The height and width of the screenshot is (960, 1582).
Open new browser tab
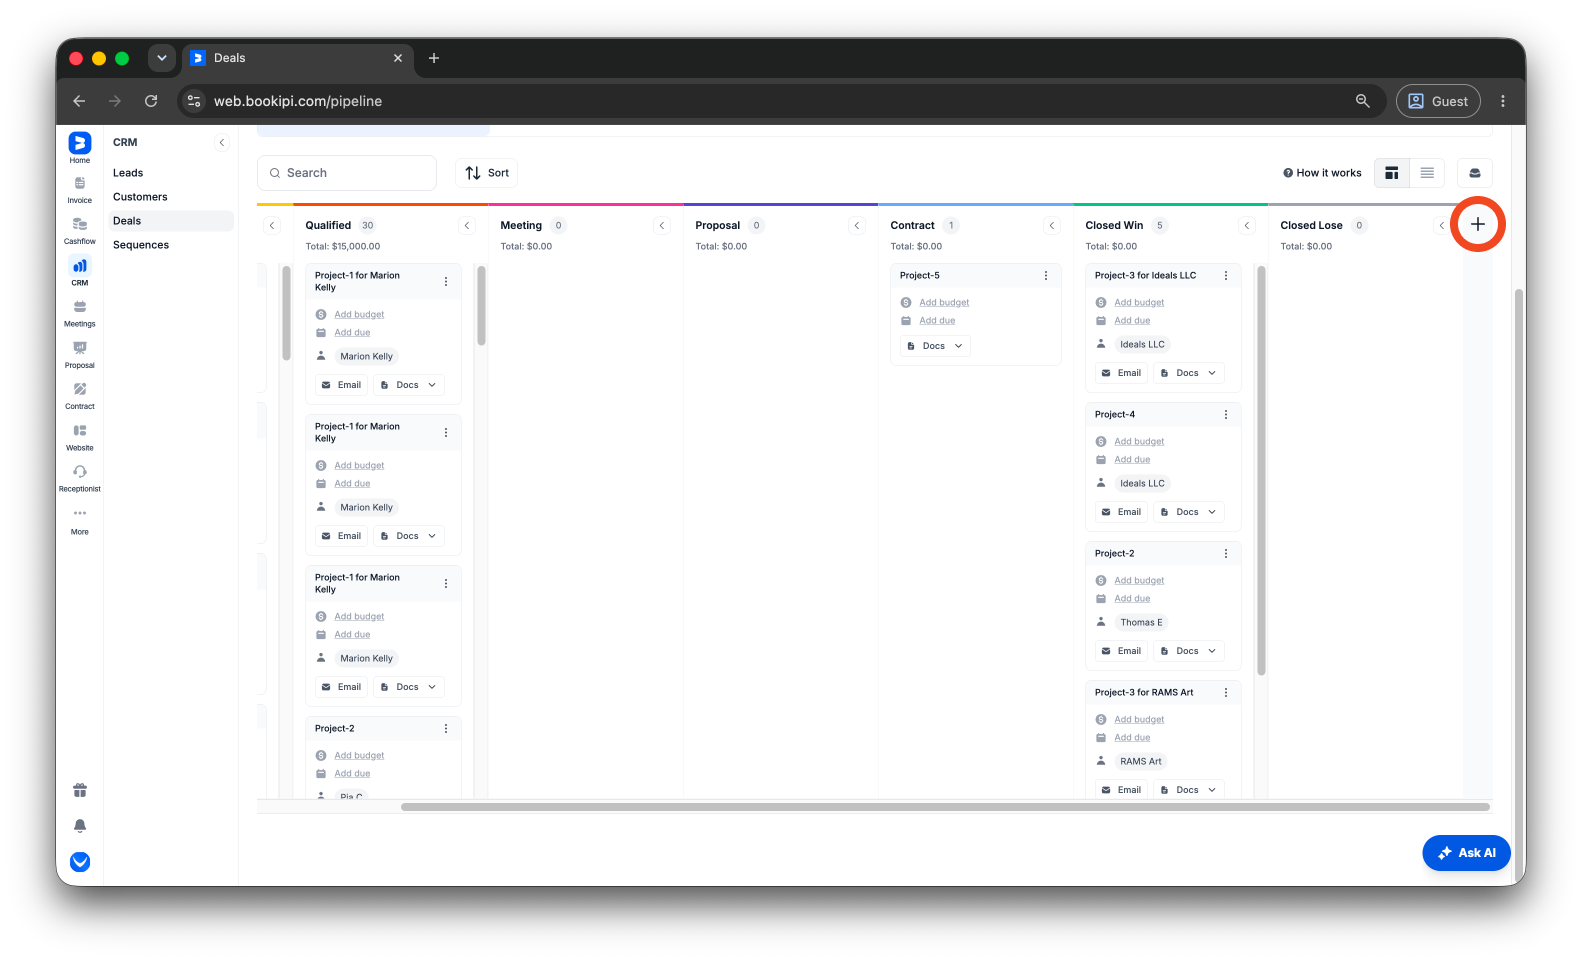pos(434,58)
